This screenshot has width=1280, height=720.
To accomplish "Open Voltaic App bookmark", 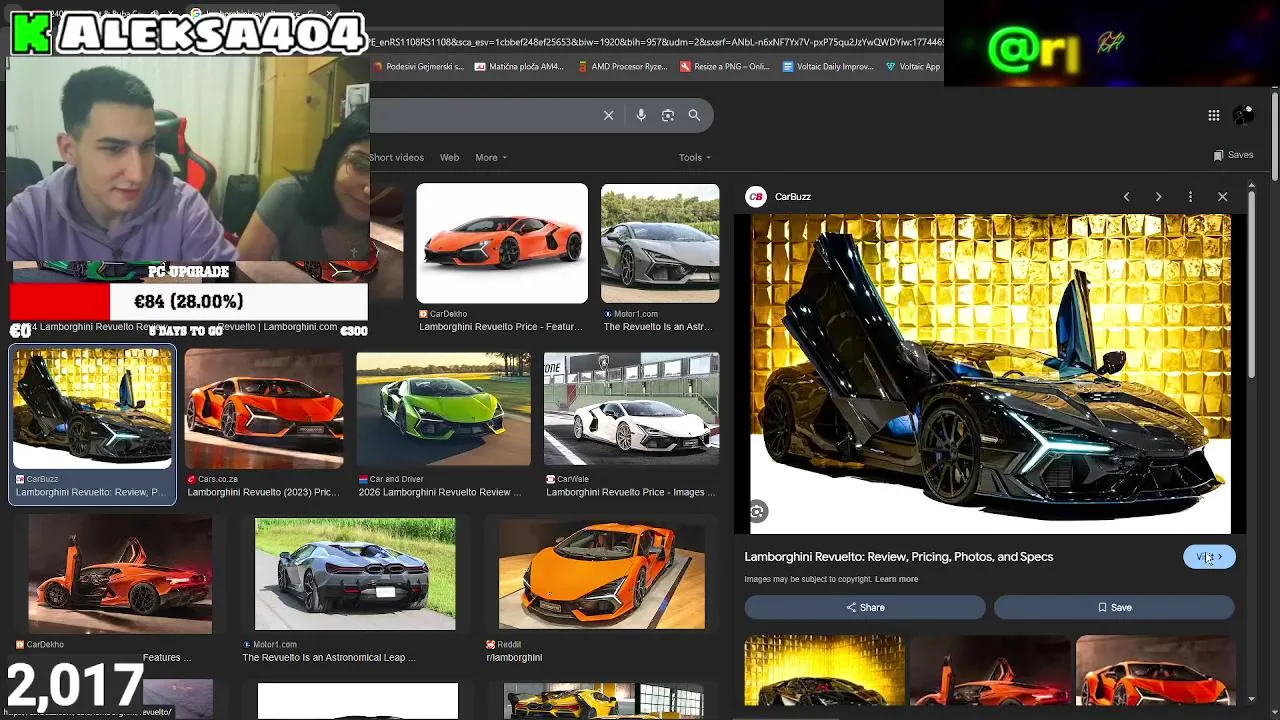I will pos(913,67).
